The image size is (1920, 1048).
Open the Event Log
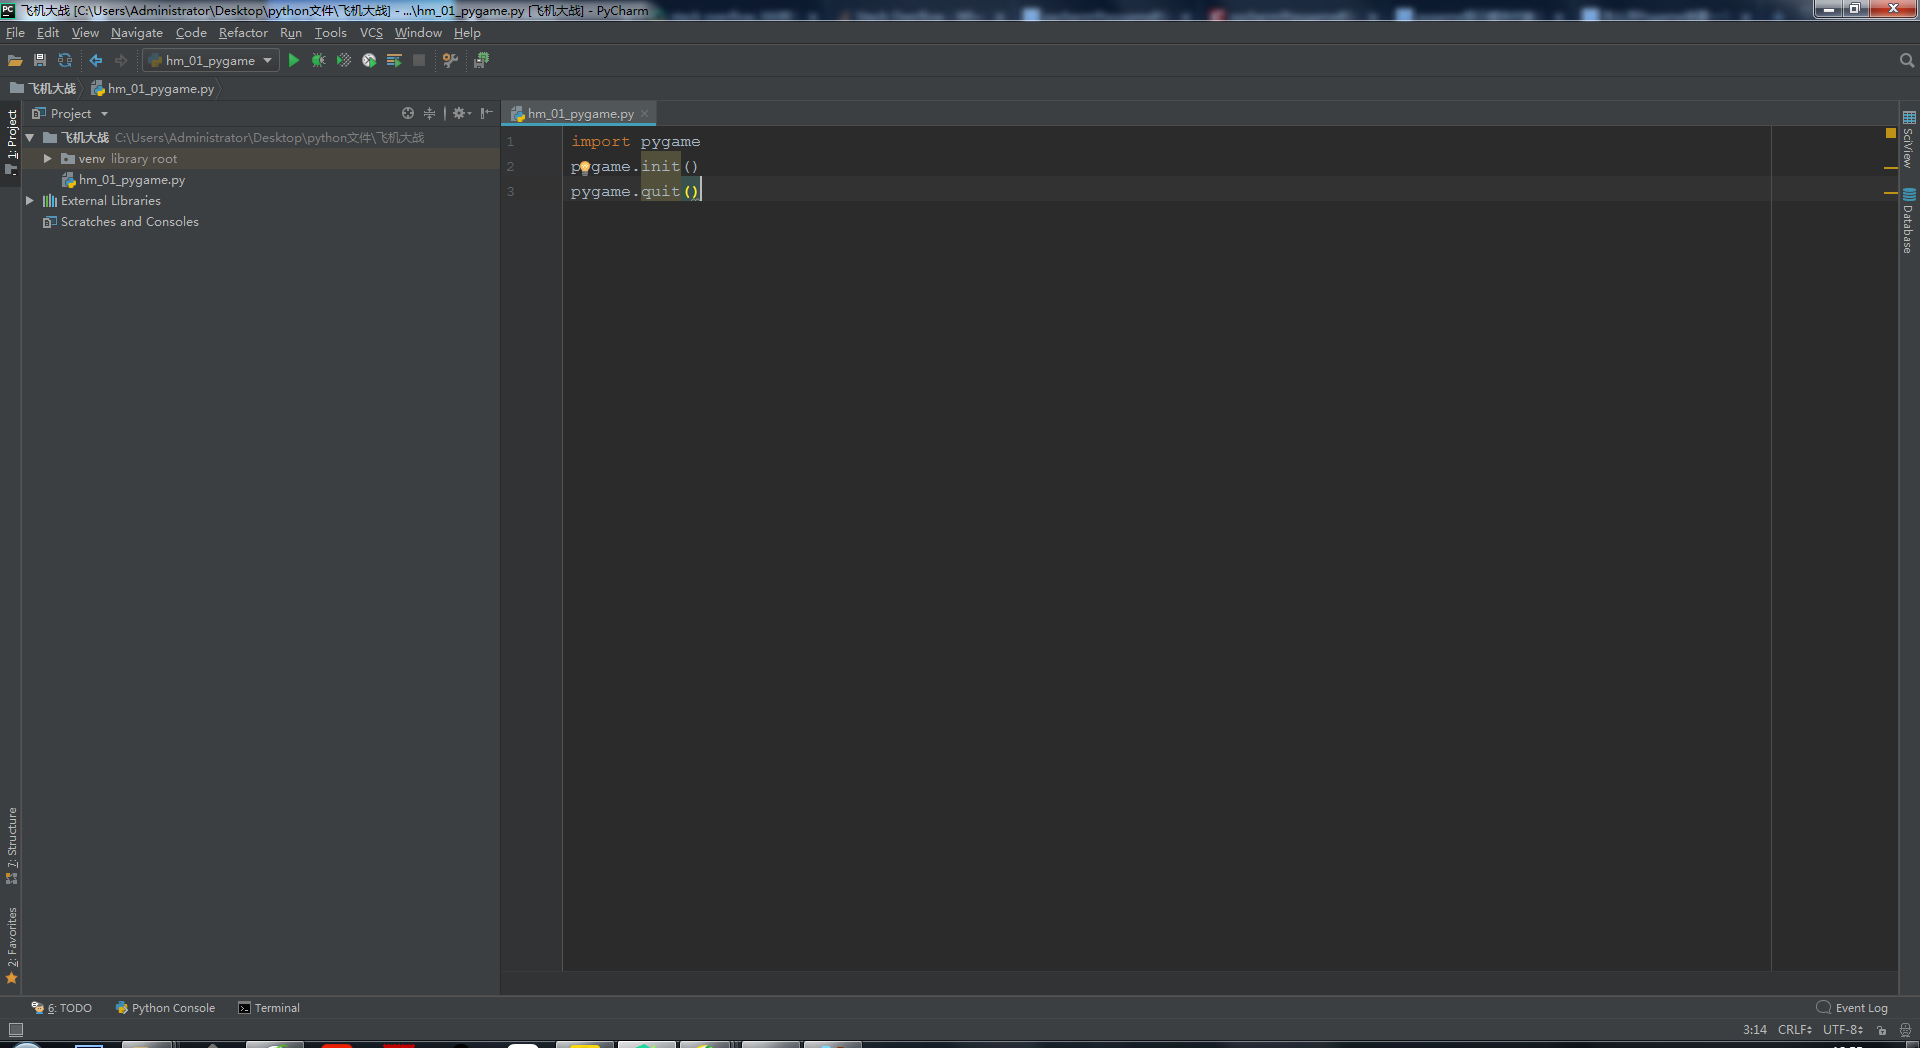click(1852, 1008)
